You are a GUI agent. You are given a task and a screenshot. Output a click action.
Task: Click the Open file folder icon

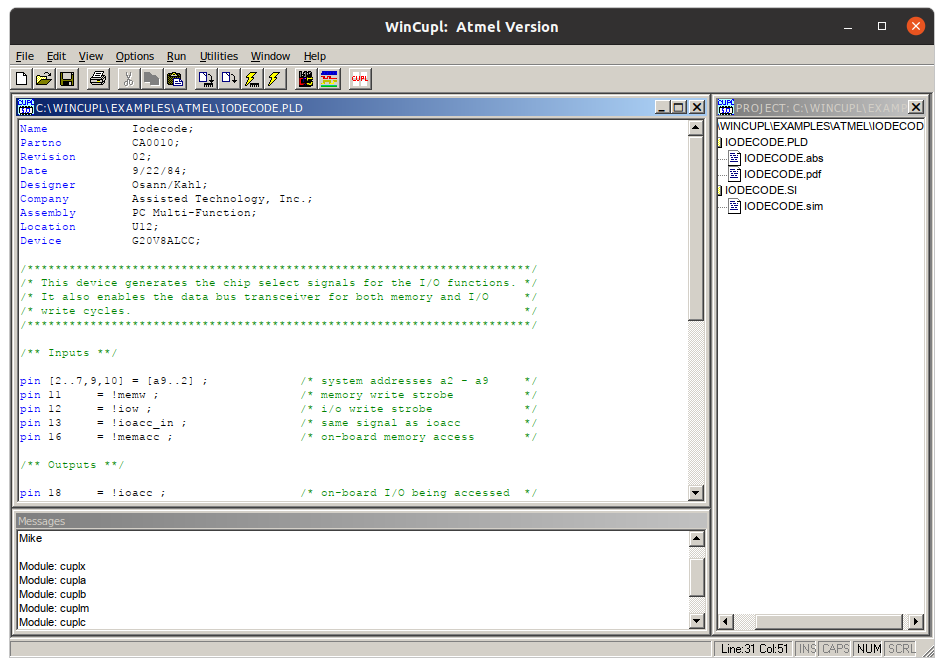(44, 78)
